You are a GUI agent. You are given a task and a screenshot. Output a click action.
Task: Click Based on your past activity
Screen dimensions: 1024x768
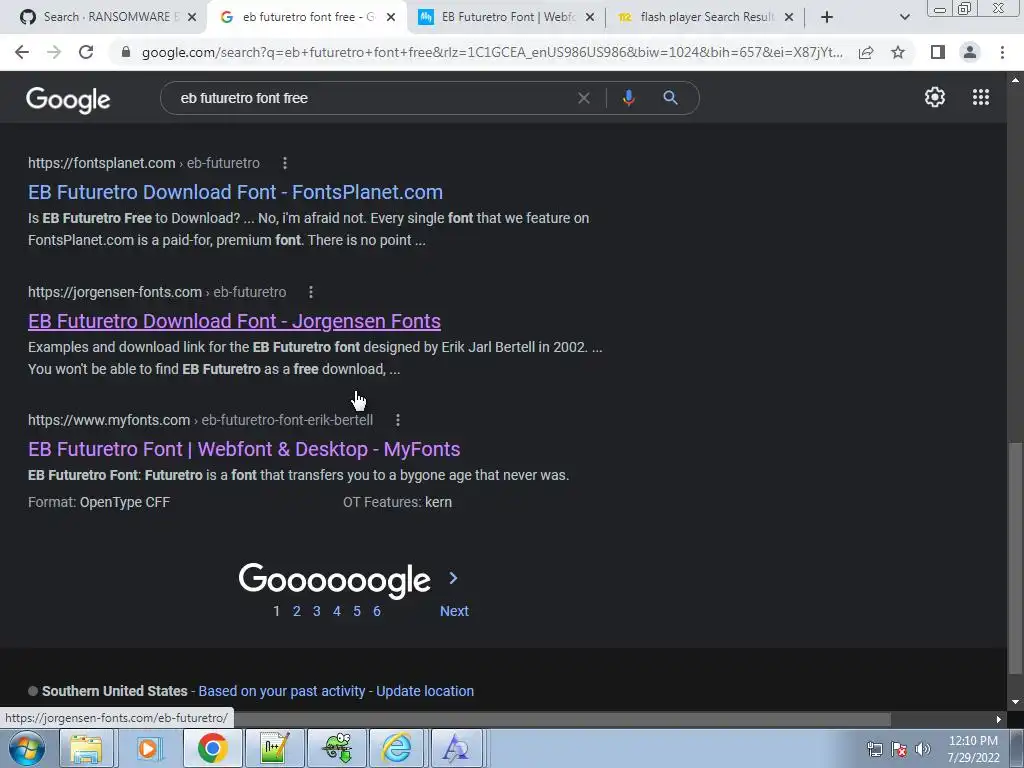click(x=281, y=691)
